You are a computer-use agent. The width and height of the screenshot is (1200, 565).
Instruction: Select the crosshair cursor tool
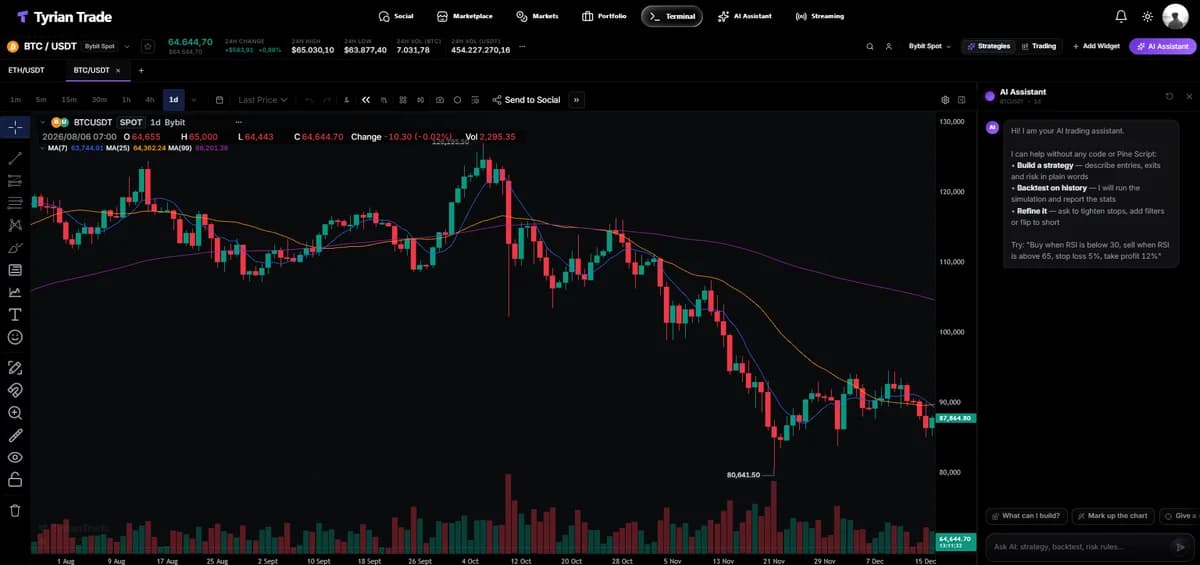15,127
